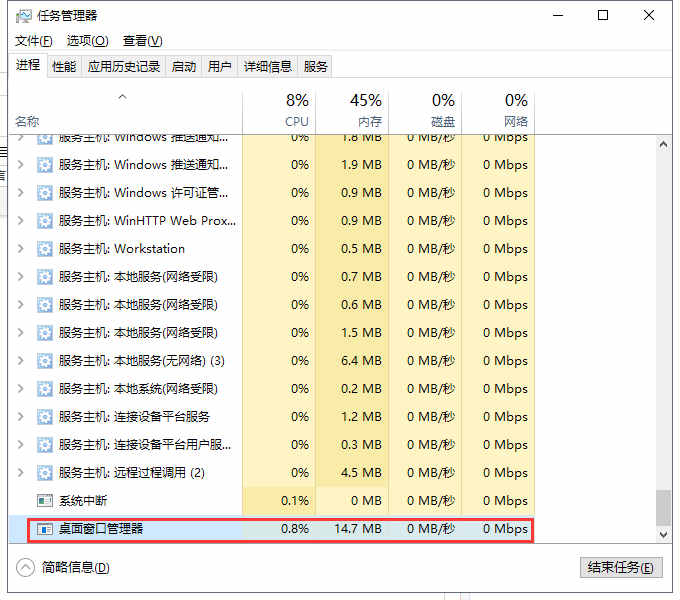Click the vertical scrollbar thumb
The image size is (680, 600).
(663, 507)
